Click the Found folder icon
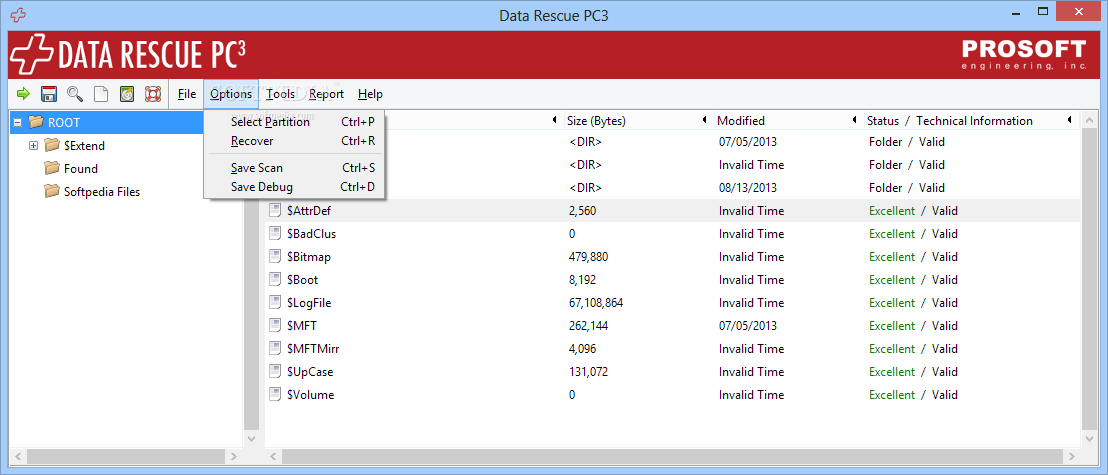 click(x=52, y=168)
